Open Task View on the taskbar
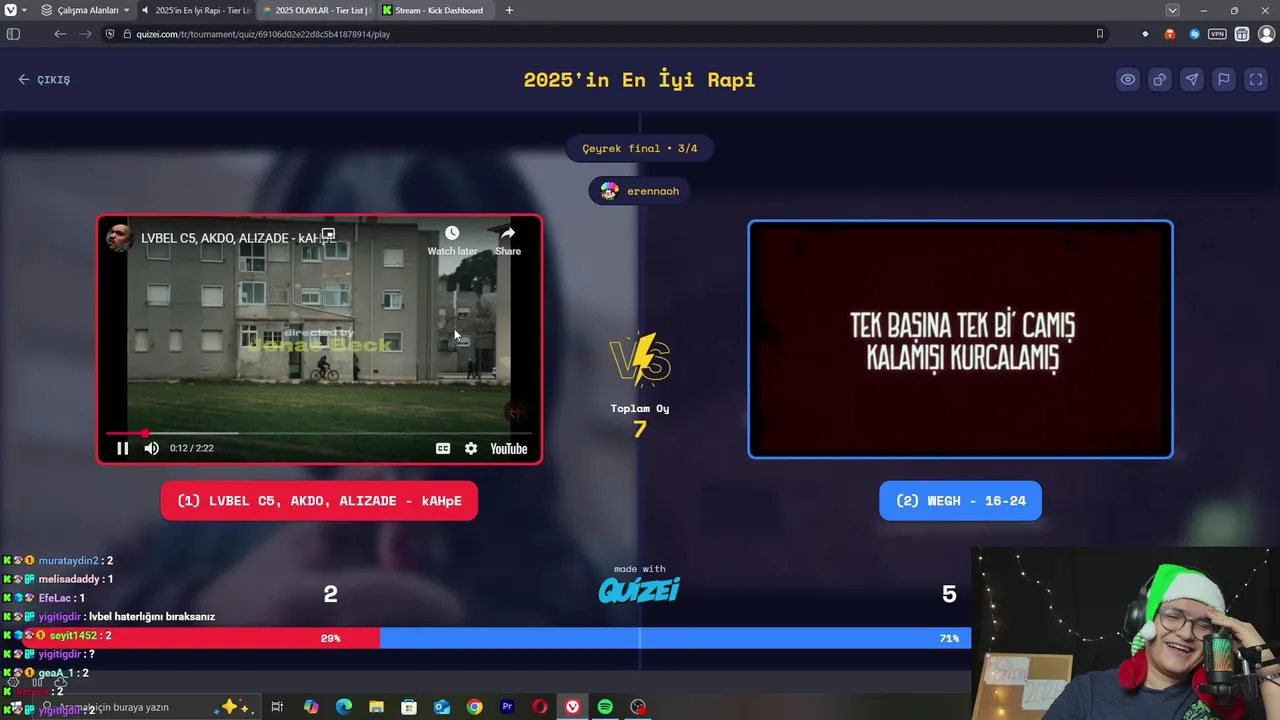The width and height of the screenshot is (1280, 720). point(277,707)
